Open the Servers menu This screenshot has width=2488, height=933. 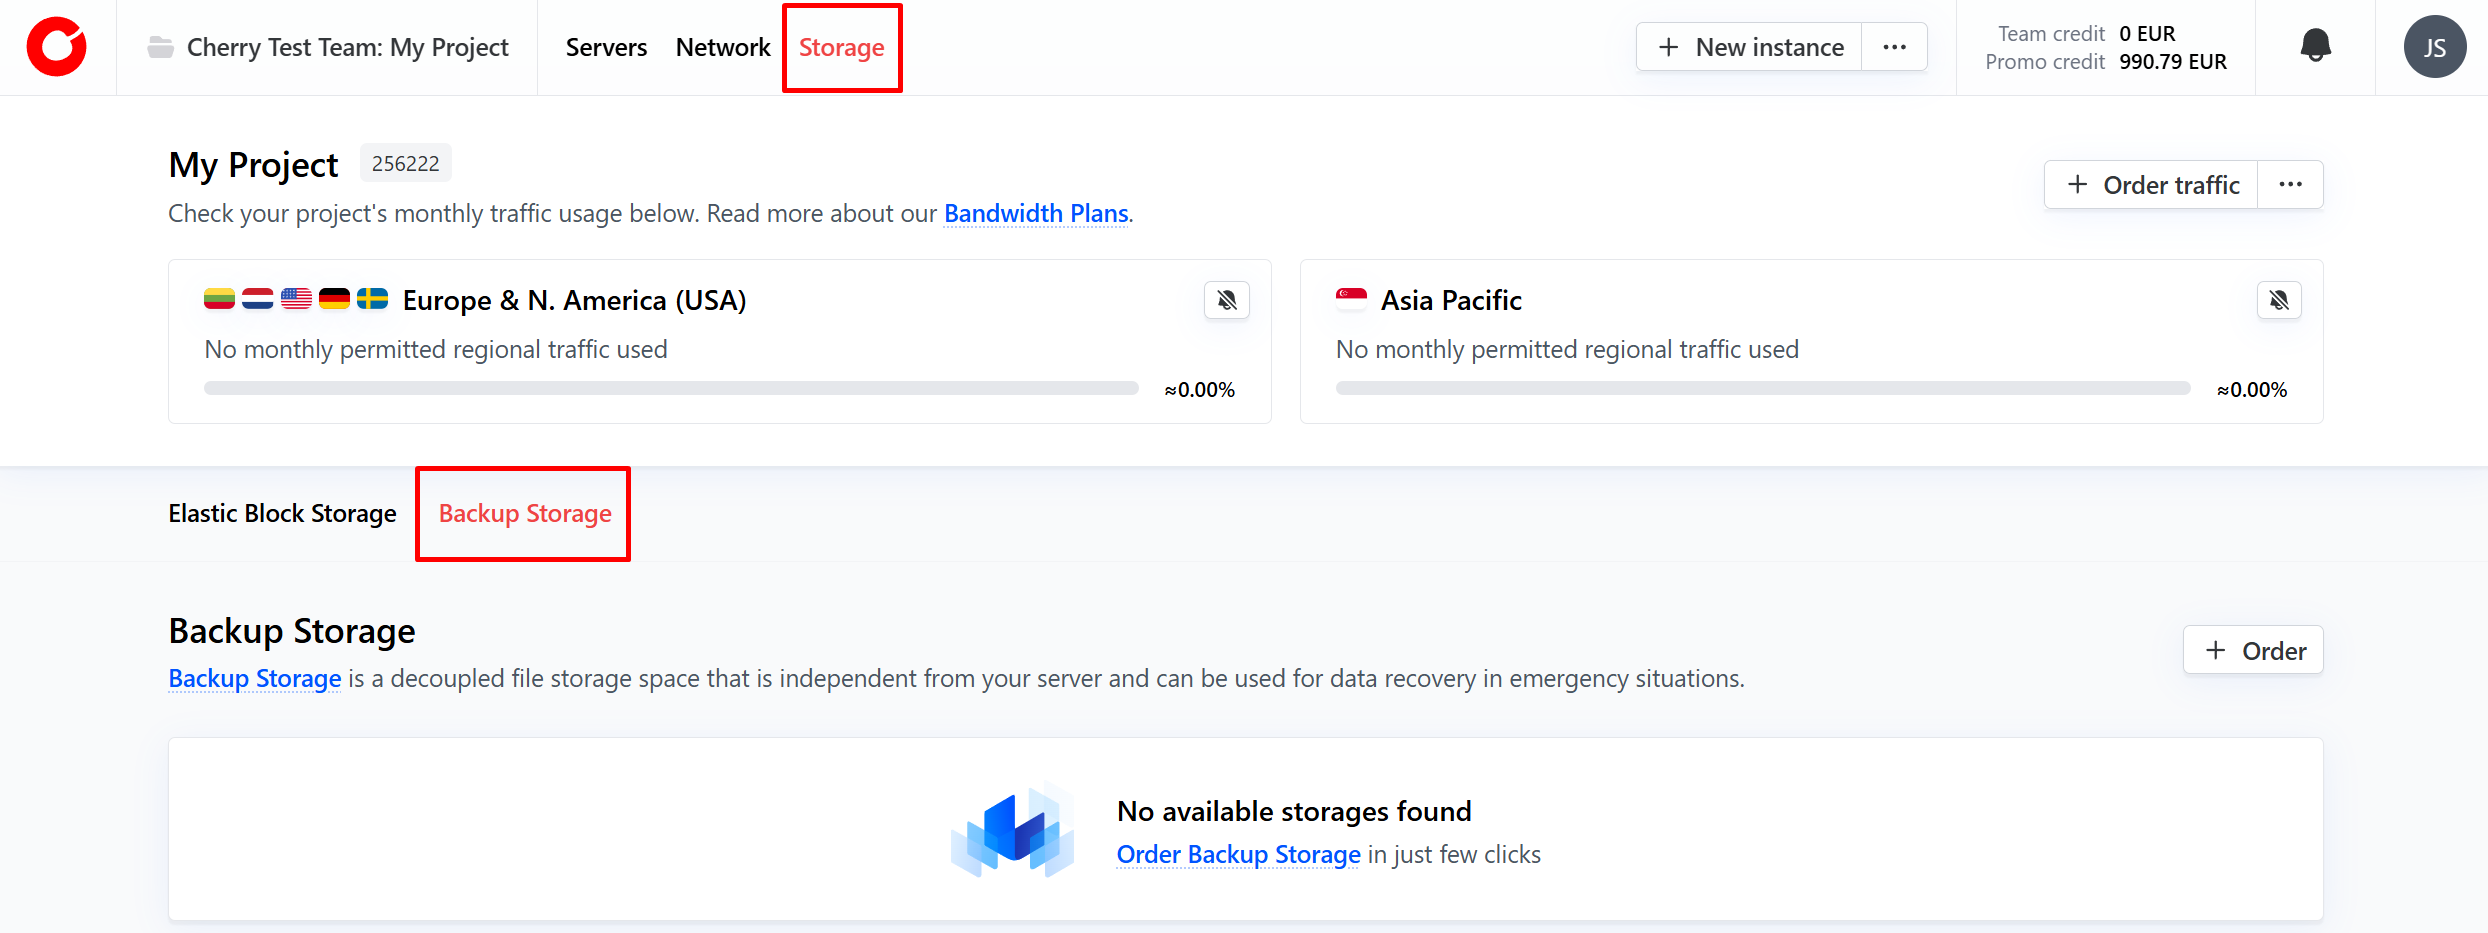(x=606, y=47)
